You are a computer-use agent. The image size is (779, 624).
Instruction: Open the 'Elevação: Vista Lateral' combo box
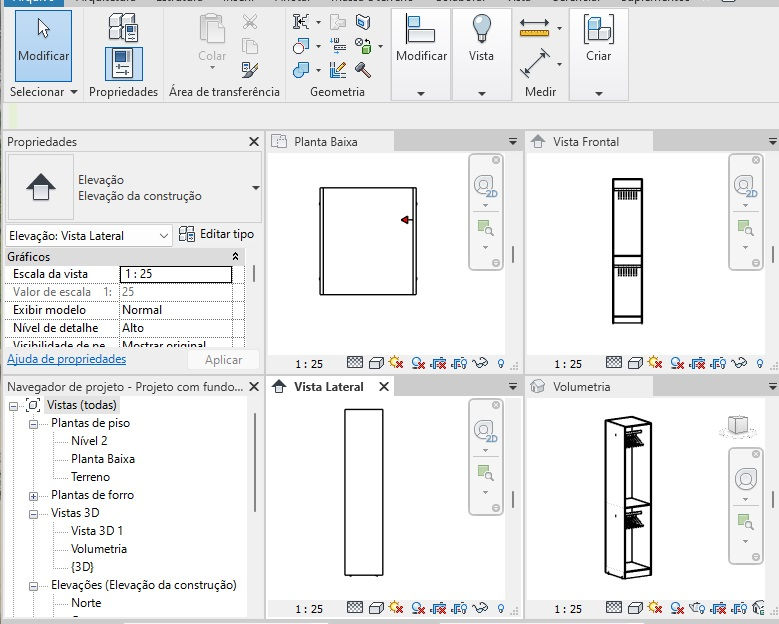pos(89,235)
